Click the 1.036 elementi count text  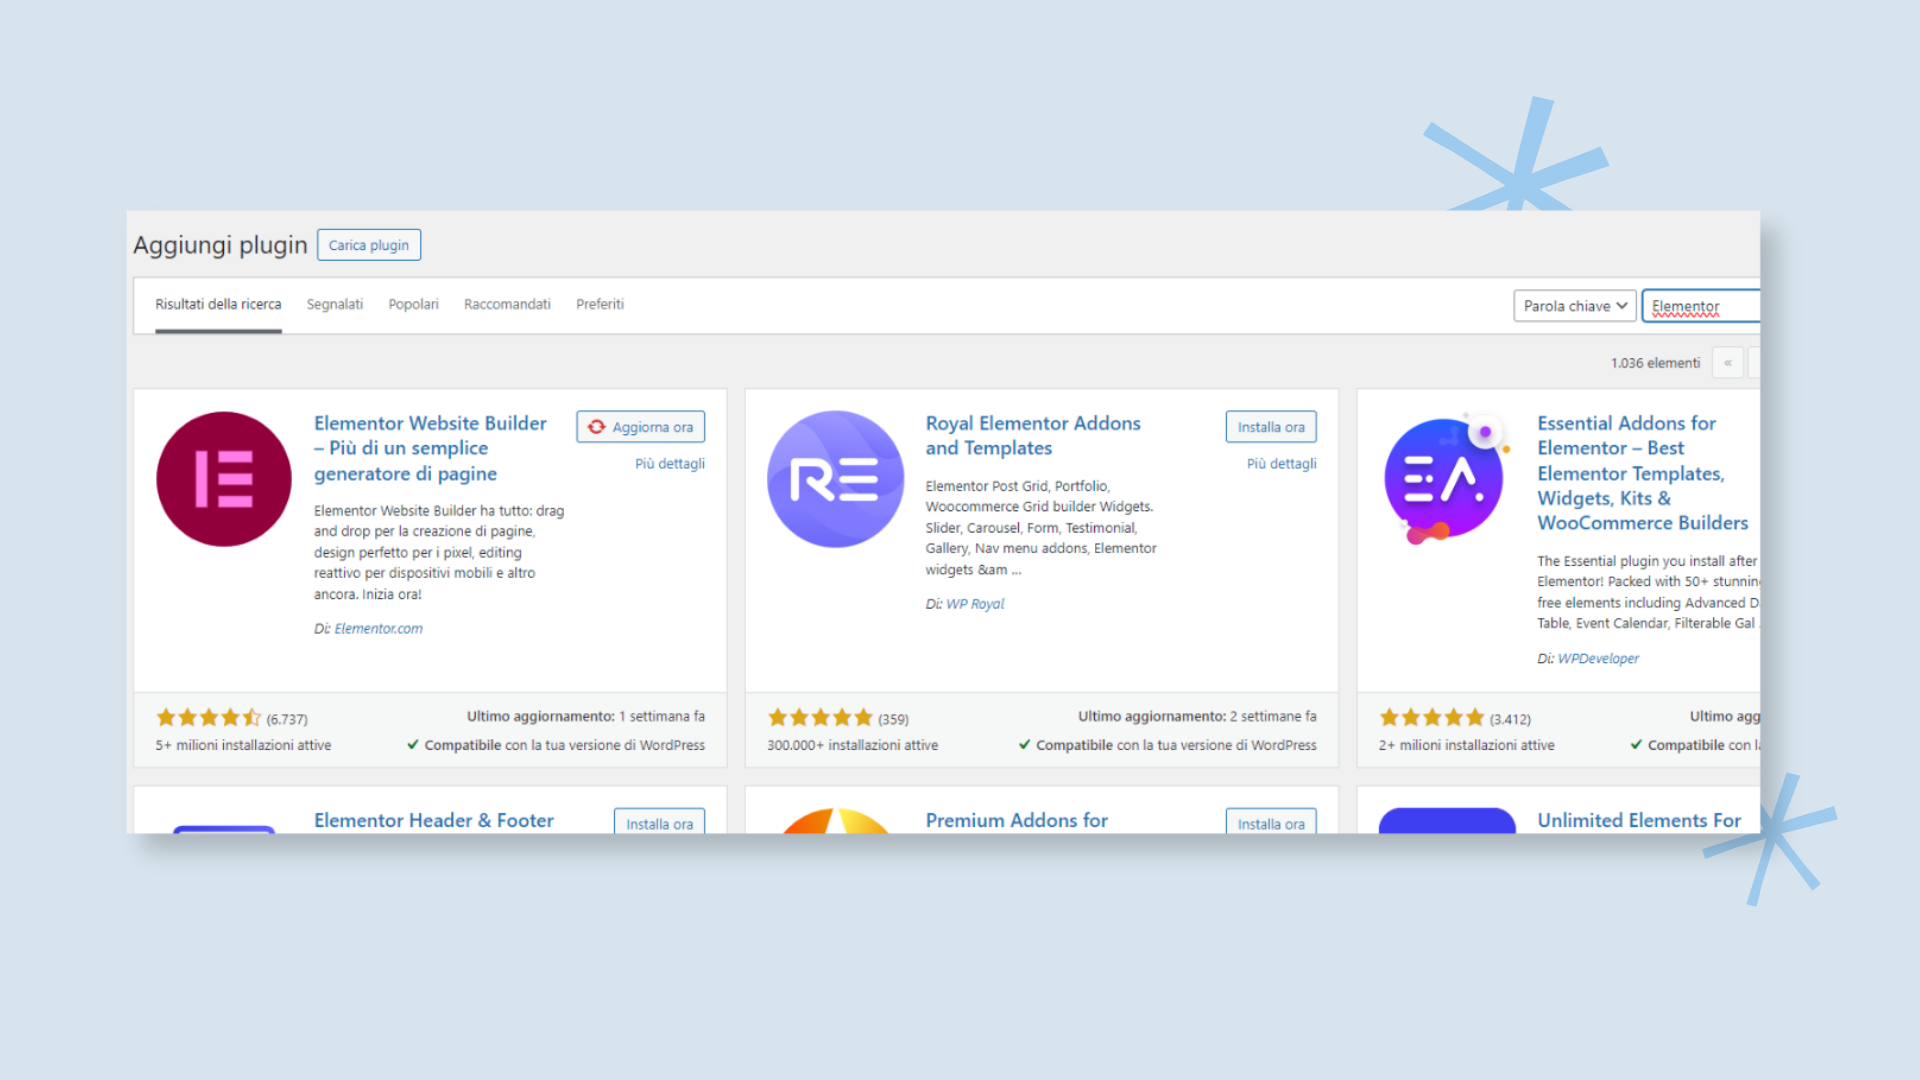(x=1655, y=363)
